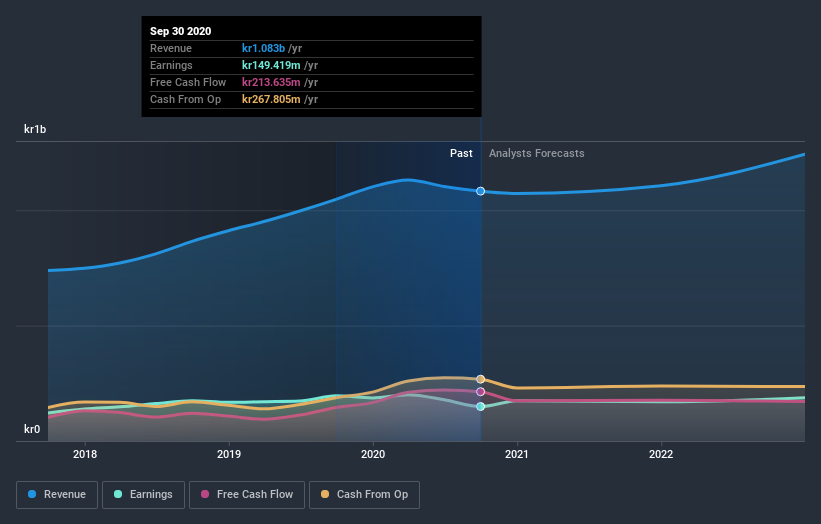Click the Sep 30 2020 tooltip date

point(181,31)
